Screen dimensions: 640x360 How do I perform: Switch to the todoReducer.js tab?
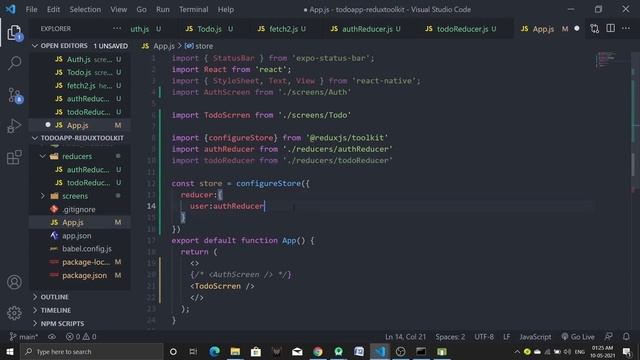(x=461, y=29)
